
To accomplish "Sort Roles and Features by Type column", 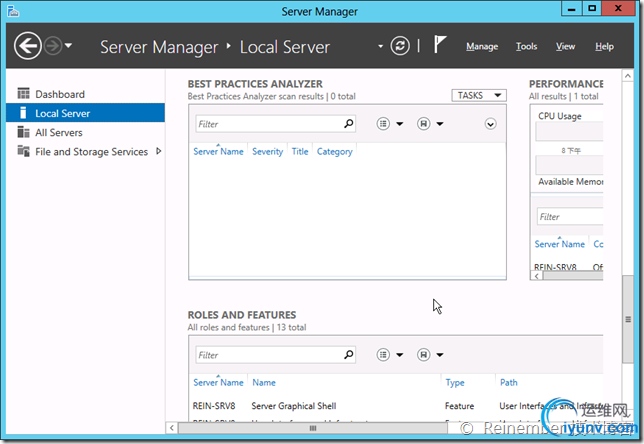I will (455, 382).
